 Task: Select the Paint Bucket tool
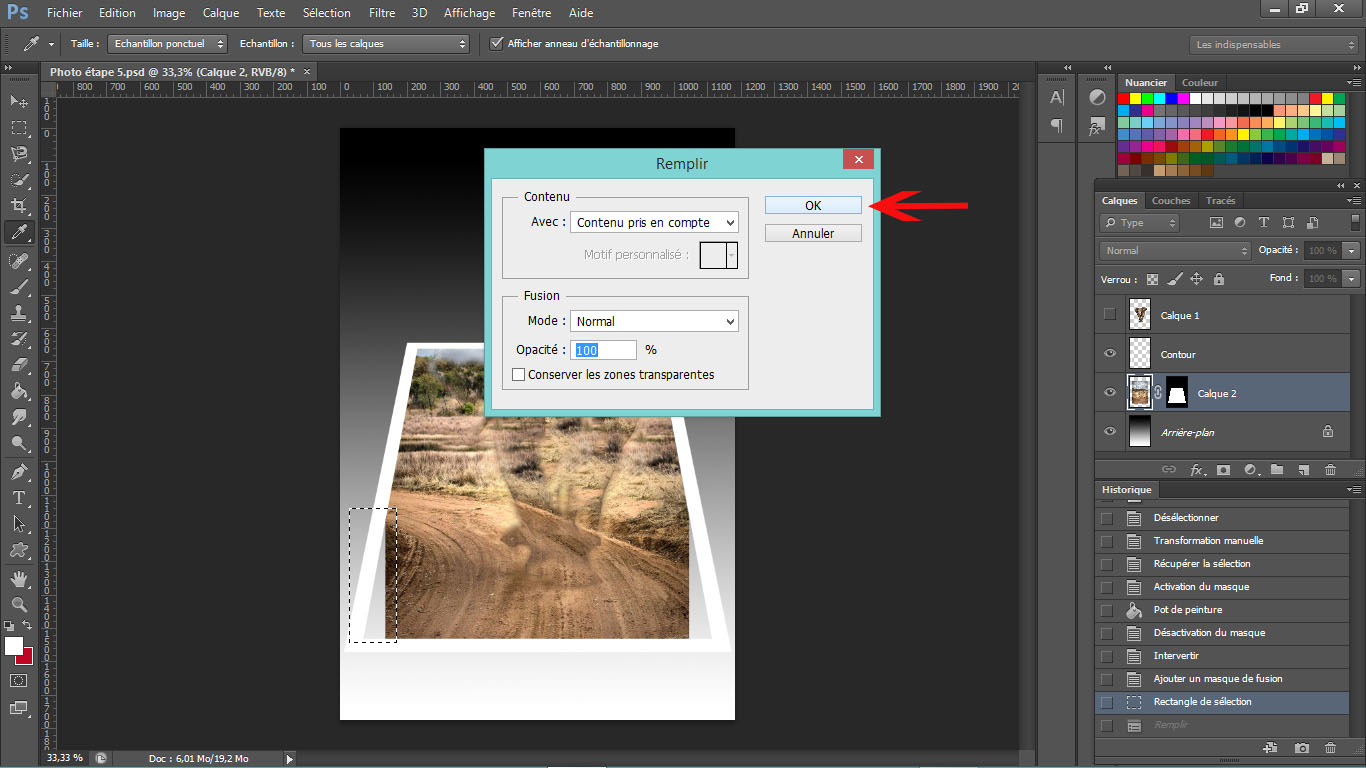click(x=19, y=391)
